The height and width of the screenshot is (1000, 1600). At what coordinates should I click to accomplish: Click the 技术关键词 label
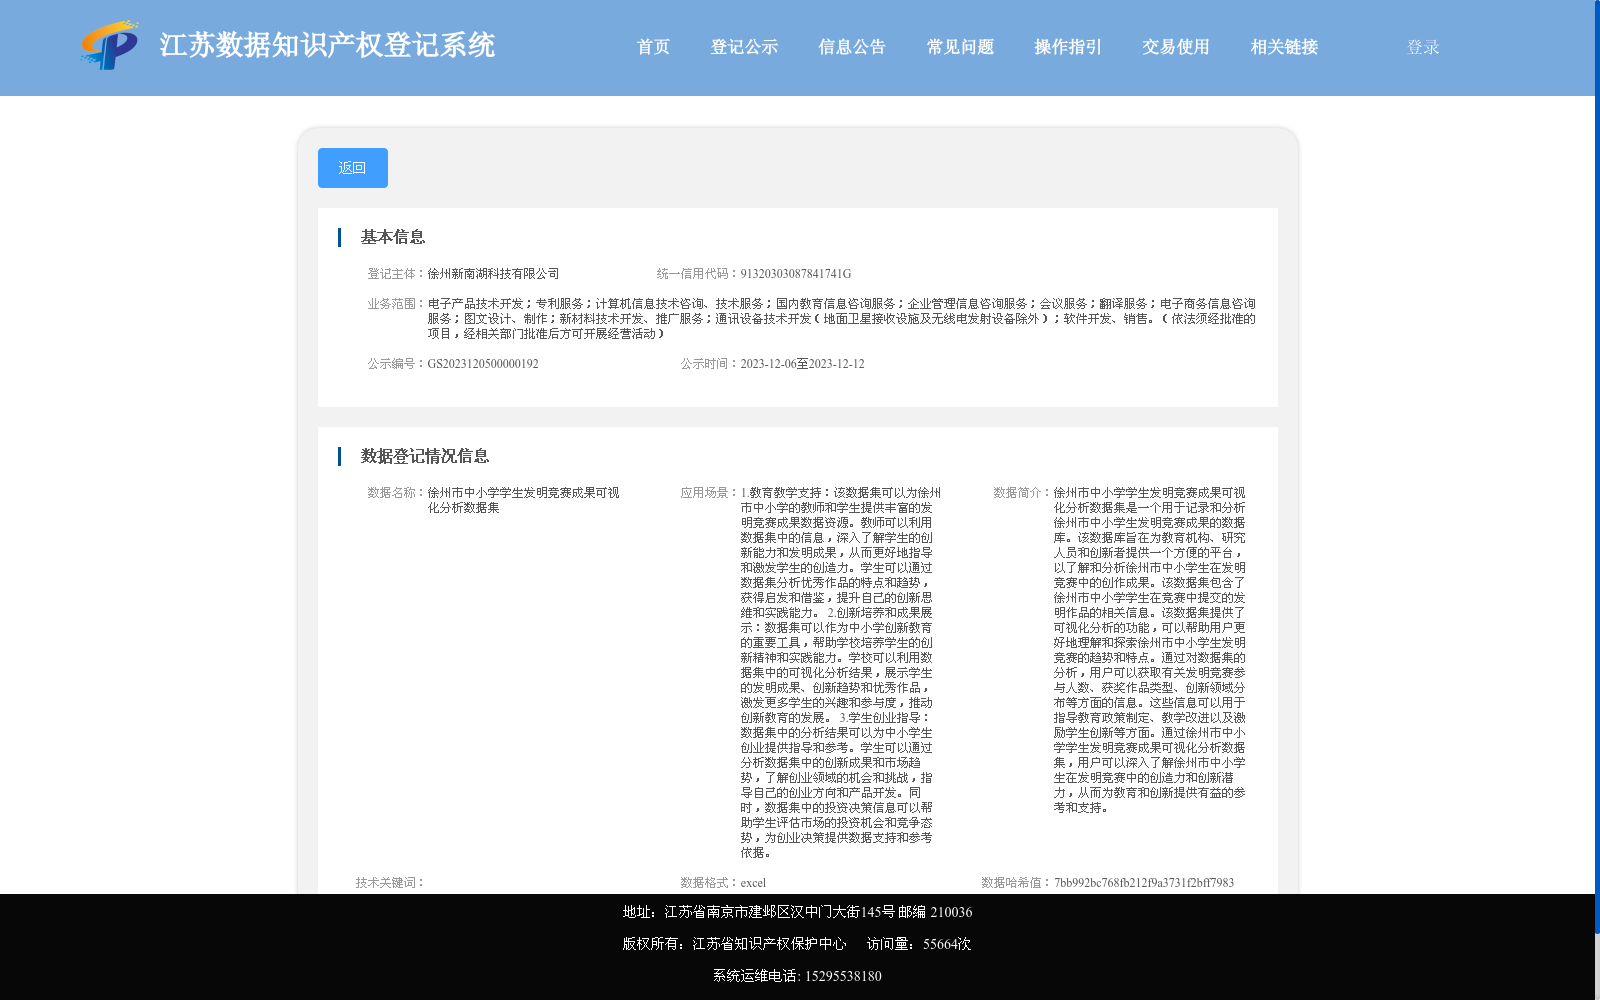point(390,883)
